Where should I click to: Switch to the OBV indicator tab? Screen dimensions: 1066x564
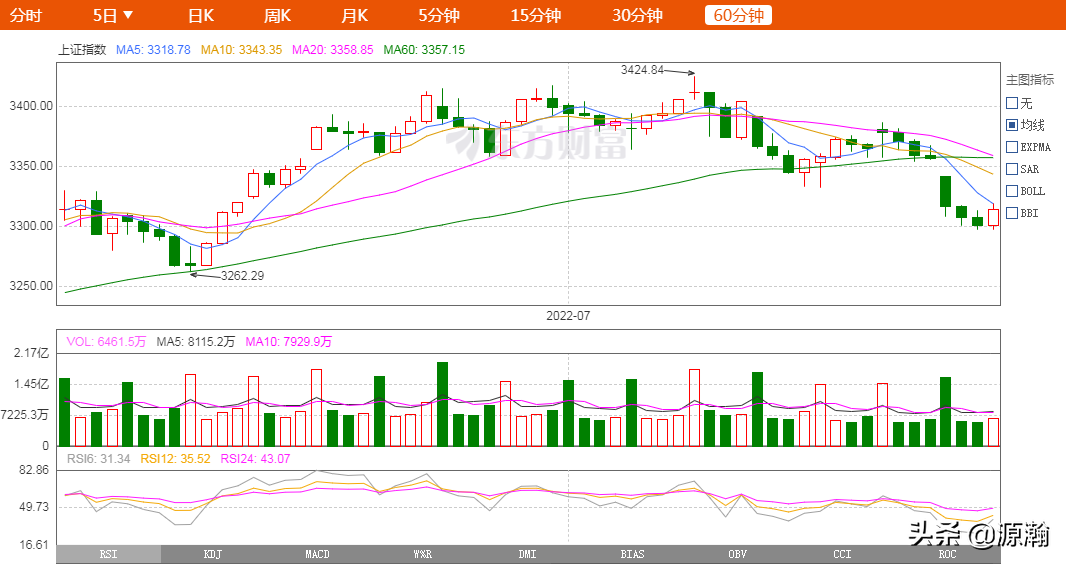pyautogui.click(x=738, y=554)
